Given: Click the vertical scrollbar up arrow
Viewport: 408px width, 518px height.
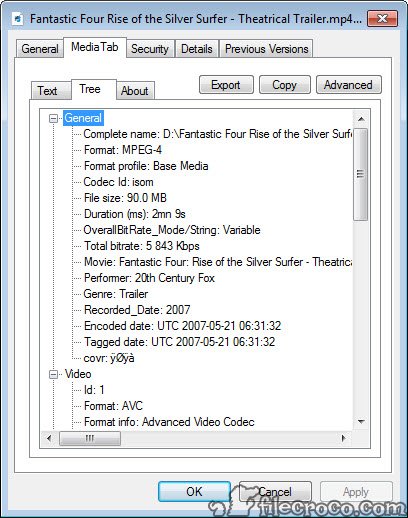Looking at the screenshot, I should coord(361,119).
